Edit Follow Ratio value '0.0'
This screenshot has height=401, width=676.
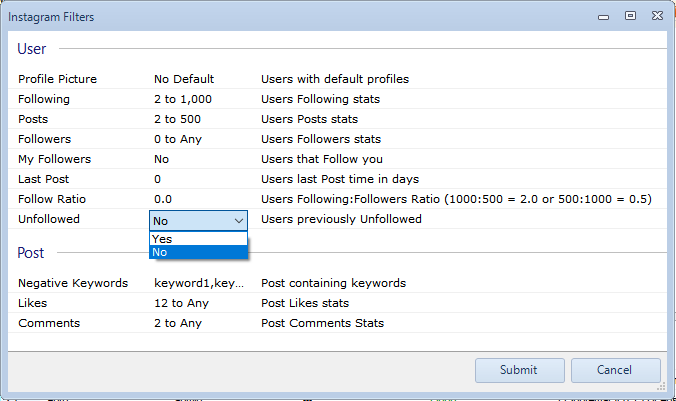click(x=163, y=199)
